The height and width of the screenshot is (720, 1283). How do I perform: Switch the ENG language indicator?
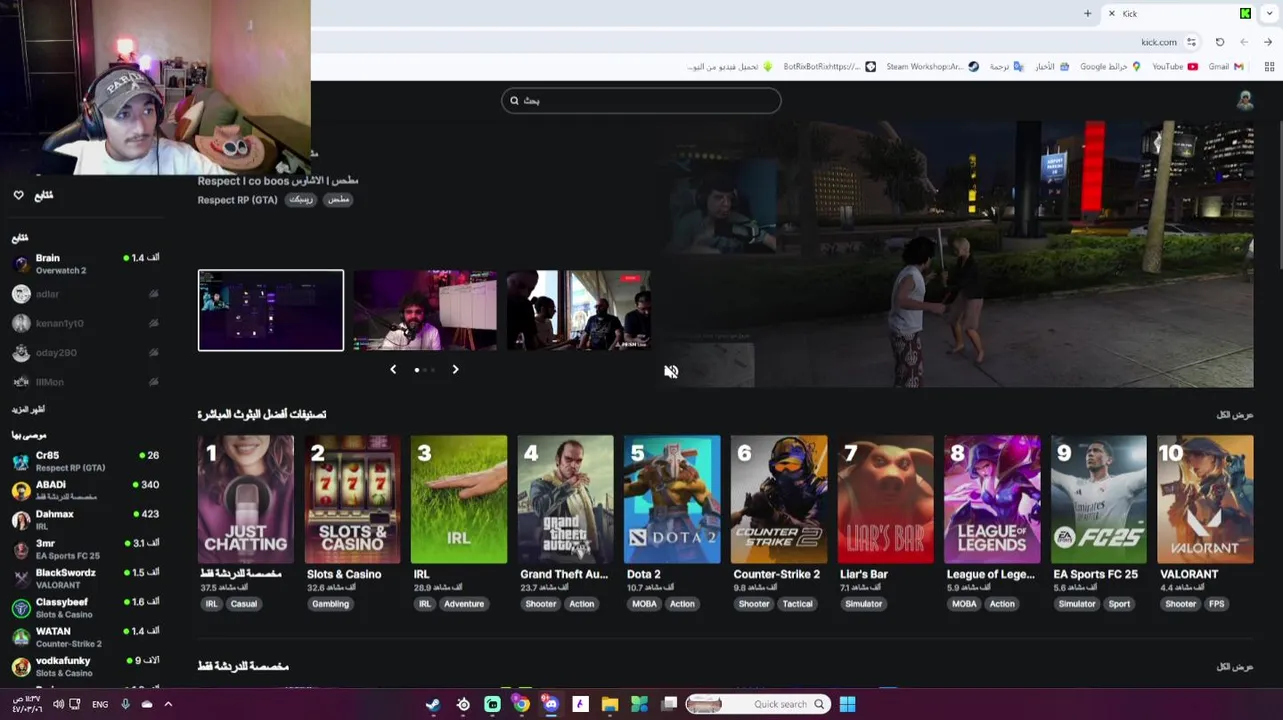100,704
